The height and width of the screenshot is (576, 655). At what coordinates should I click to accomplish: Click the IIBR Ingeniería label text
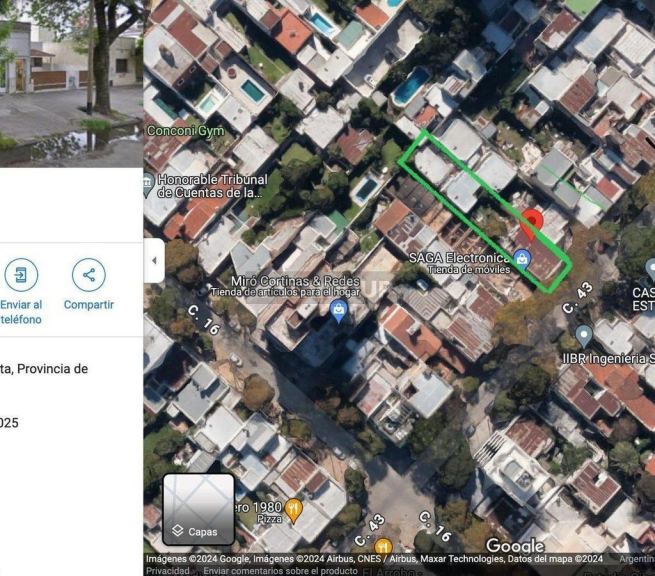click(608, 359)
